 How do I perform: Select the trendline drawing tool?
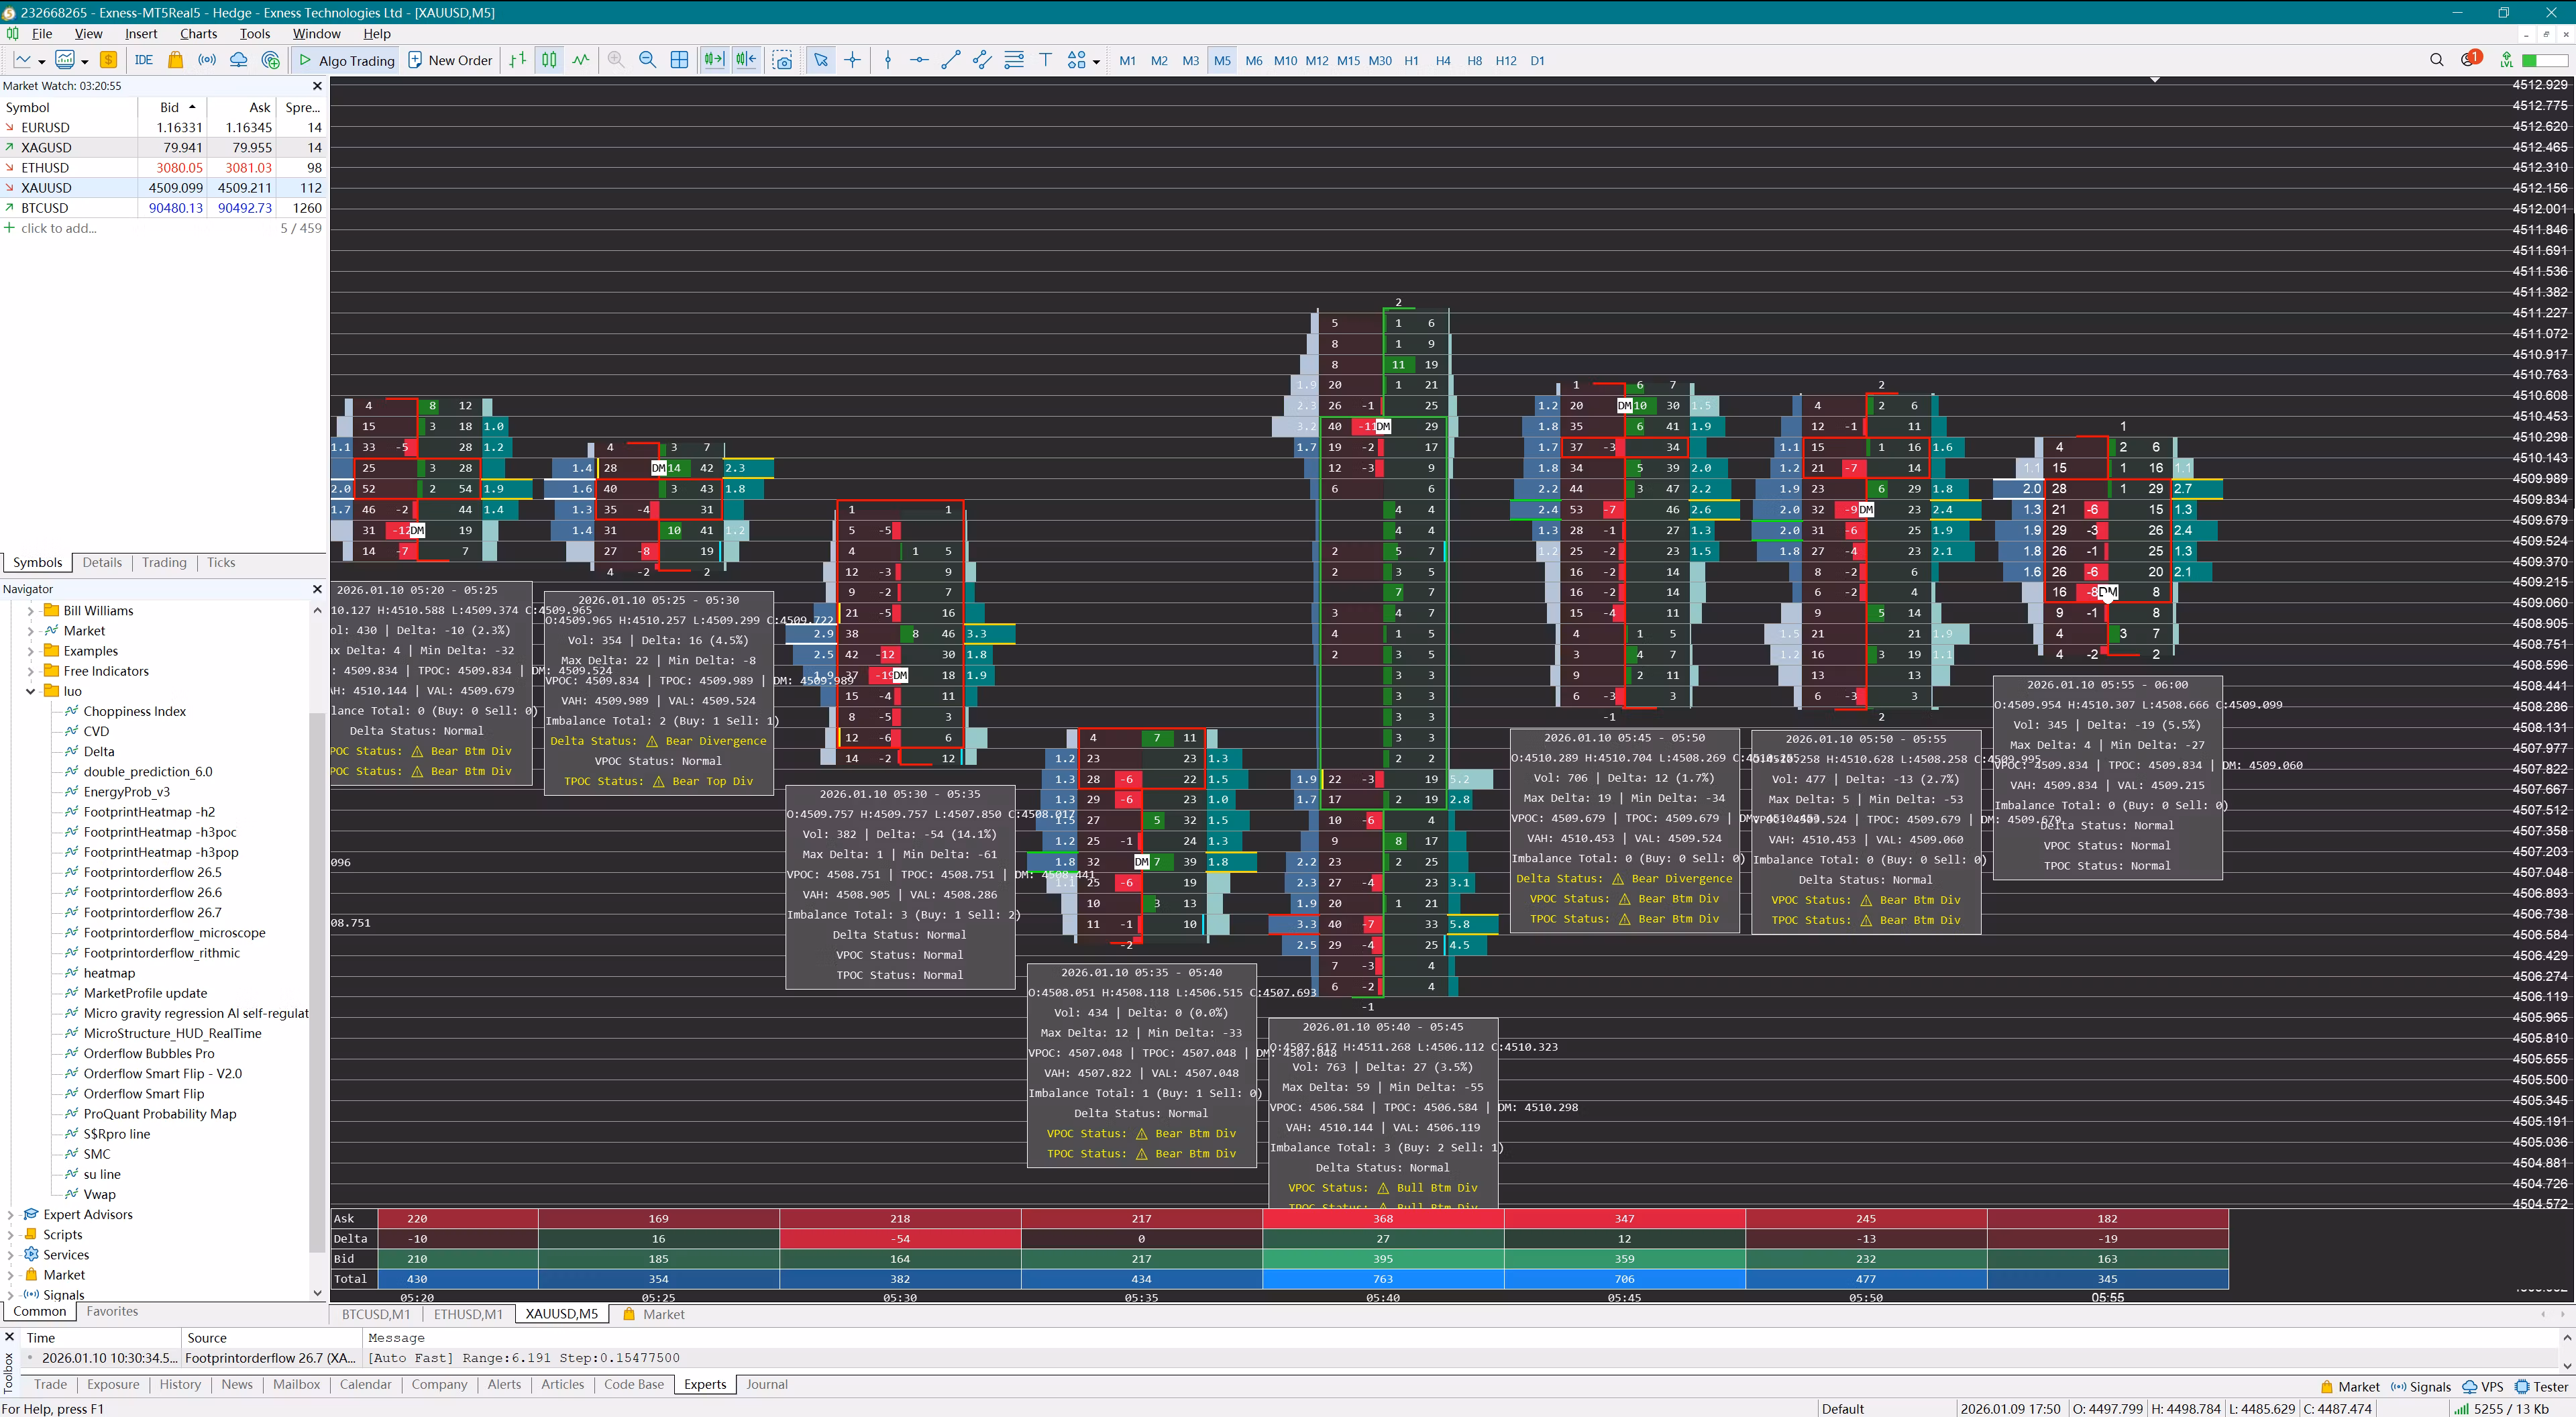coord(950,60)
